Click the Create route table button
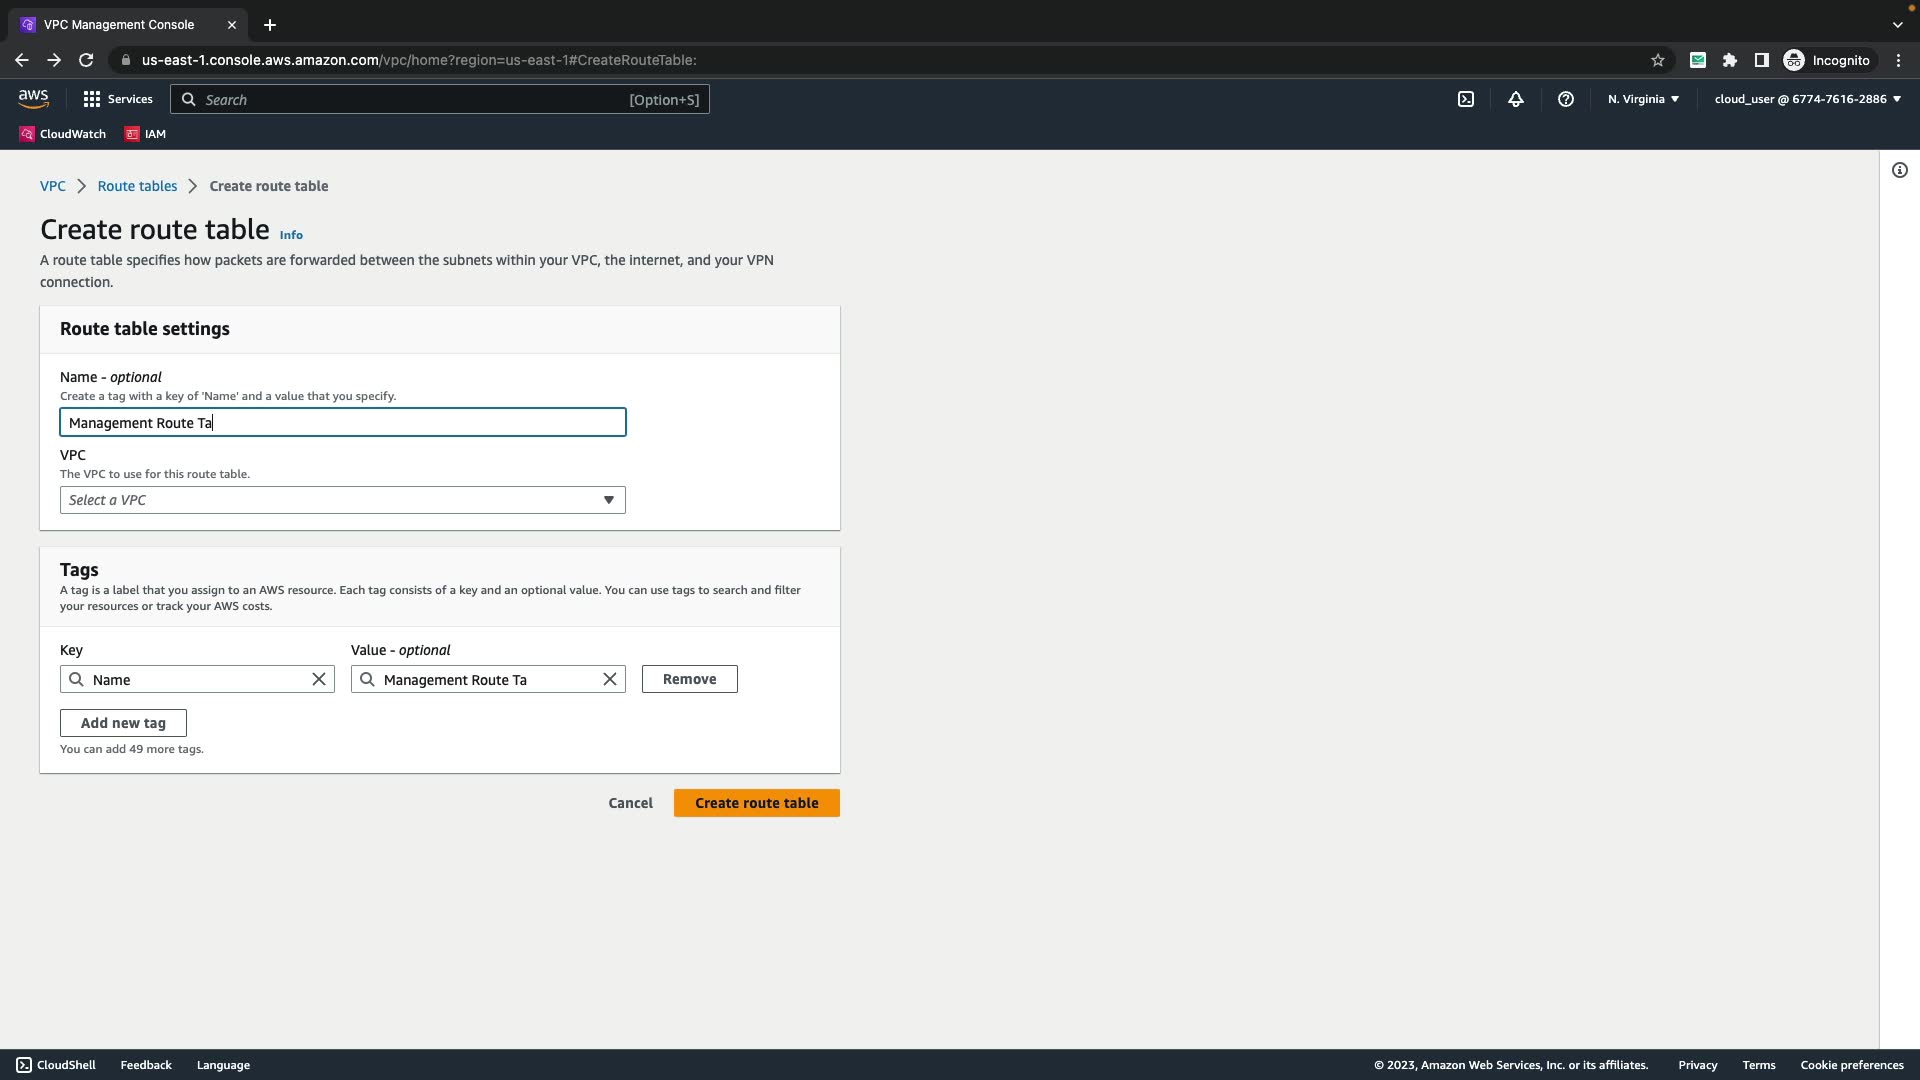 pyautogui.click(x=756, y=803)
